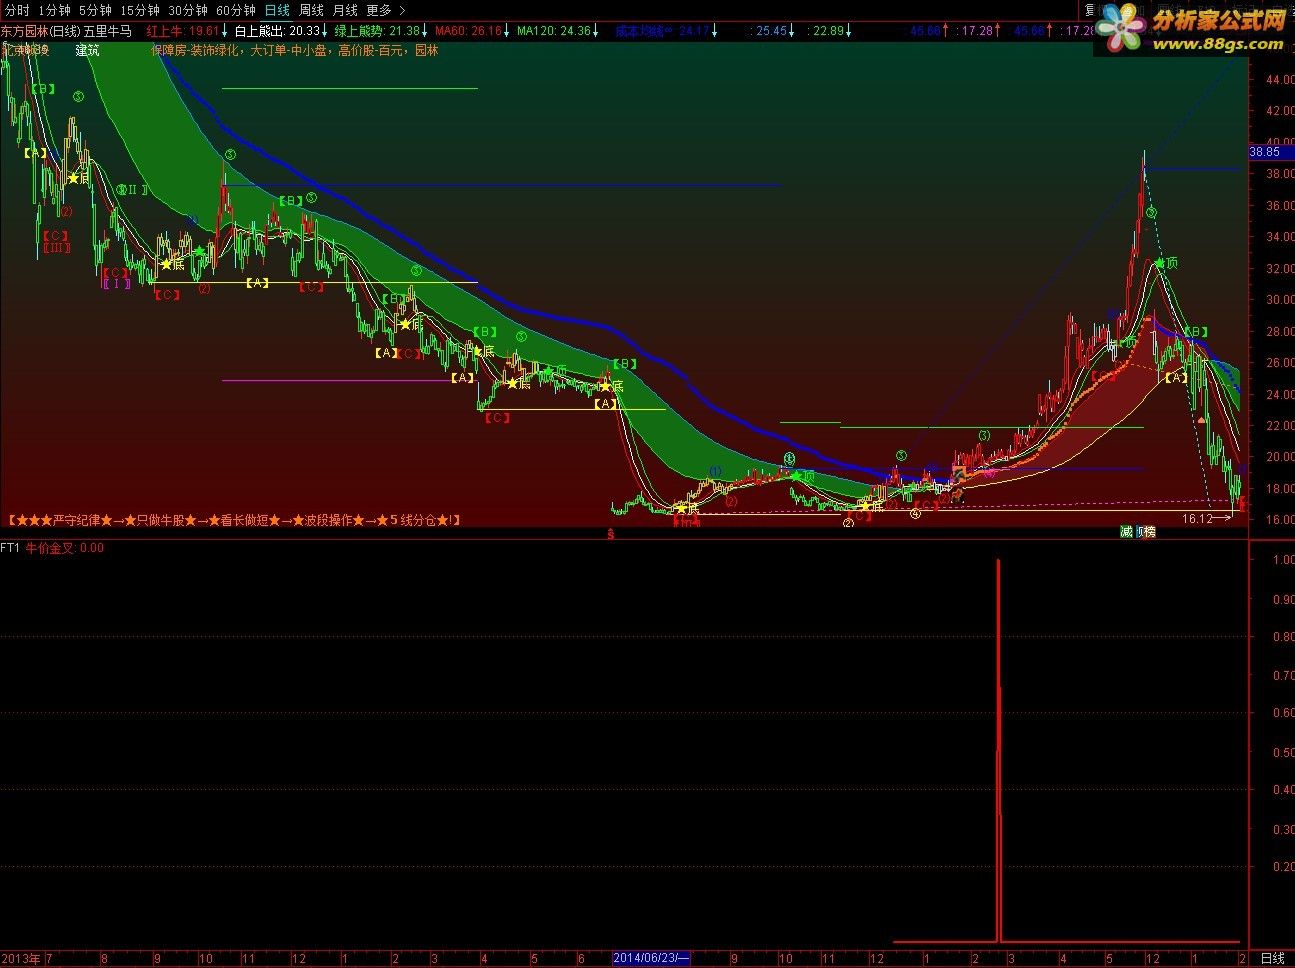Select the 1分钟 period tab

[x=54, y=10]
